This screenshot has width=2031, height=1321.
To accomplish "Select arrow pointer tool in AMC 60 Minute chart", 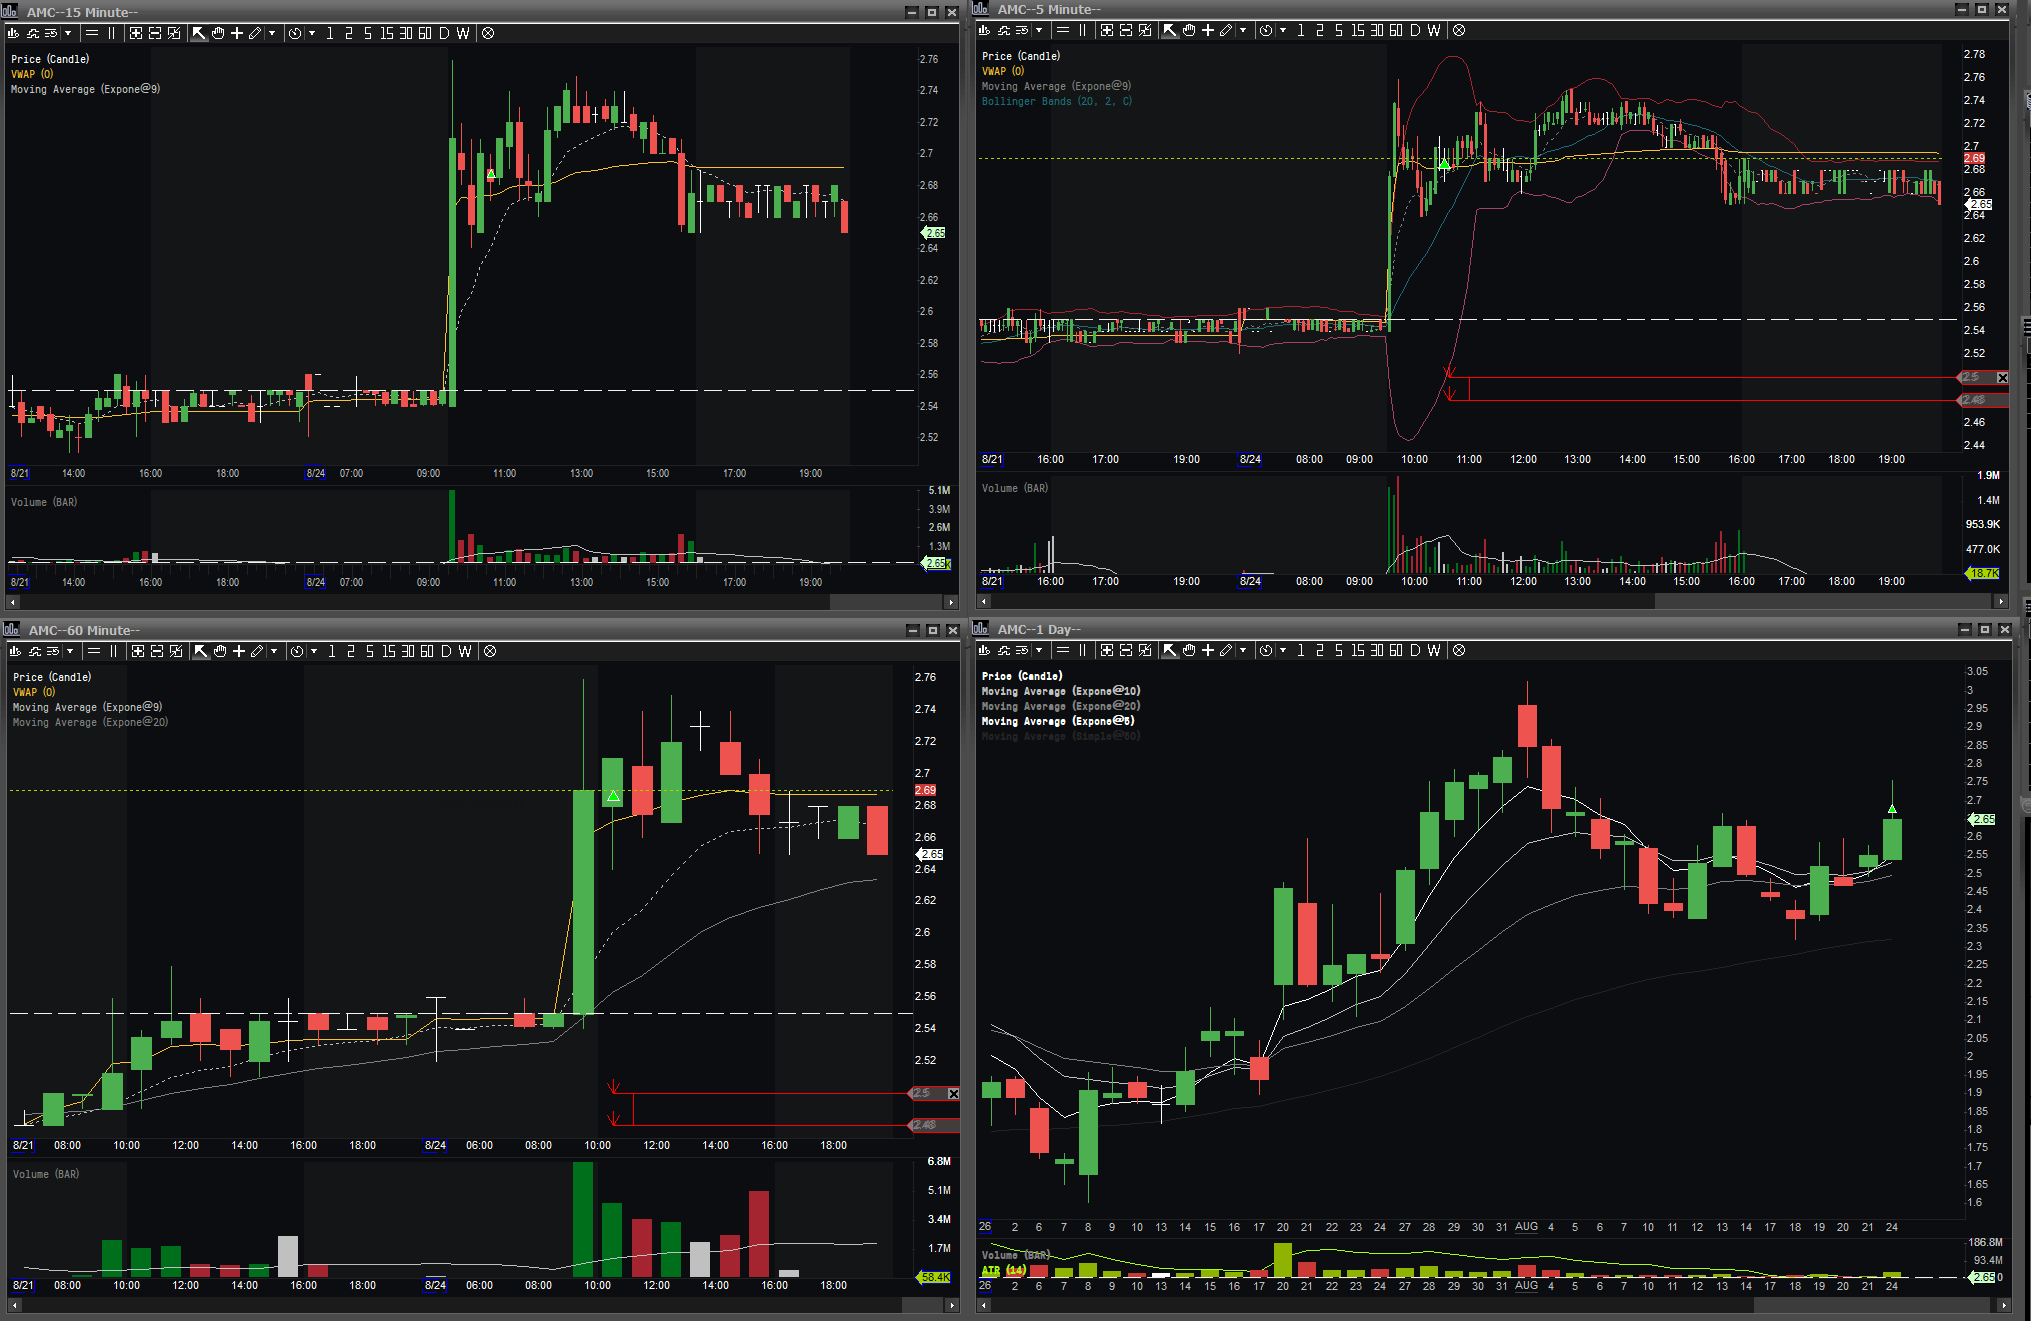I will pyautogui.click(x=201, y=651).
